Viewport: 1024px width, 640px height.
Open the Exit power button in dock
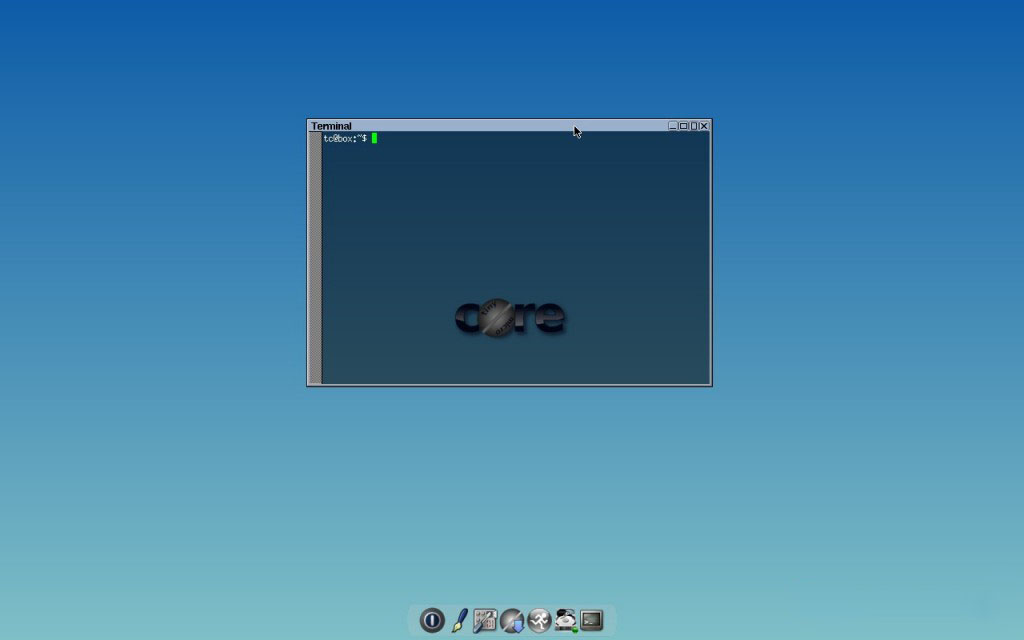432,620
